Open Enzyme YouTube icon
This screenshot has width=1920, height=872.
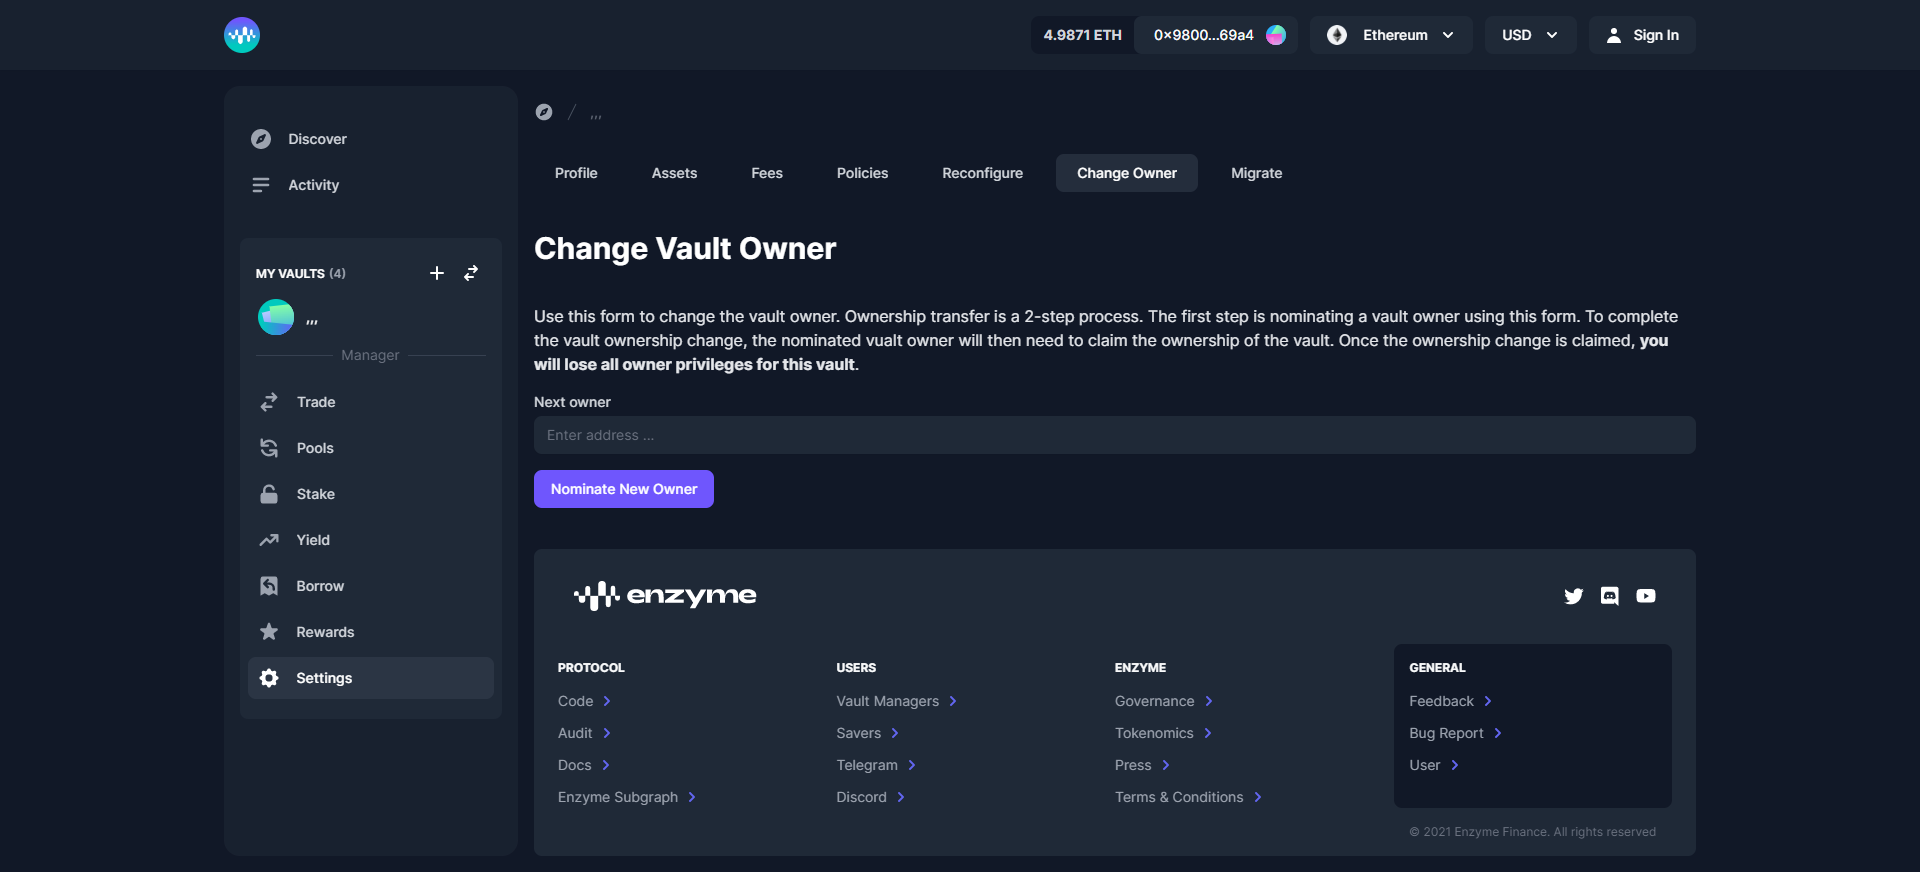(1646, 596)
